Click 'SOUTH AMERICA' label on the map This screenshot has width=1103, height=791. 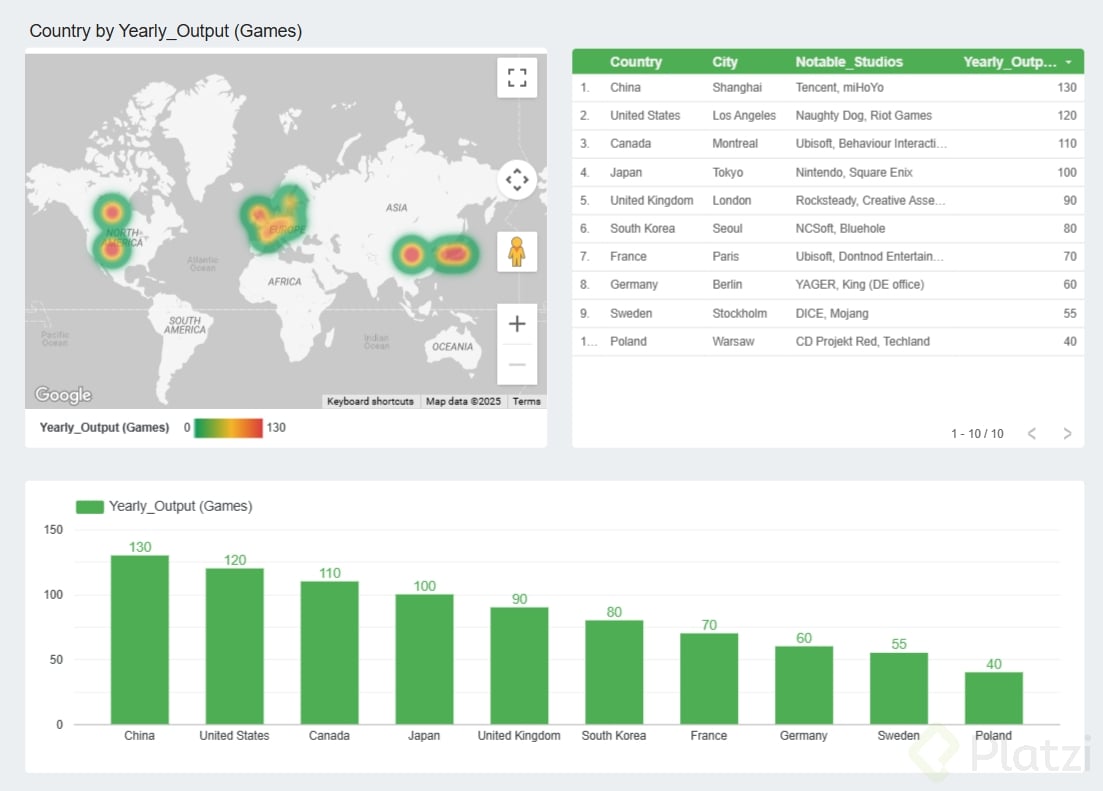pos(185,325)
